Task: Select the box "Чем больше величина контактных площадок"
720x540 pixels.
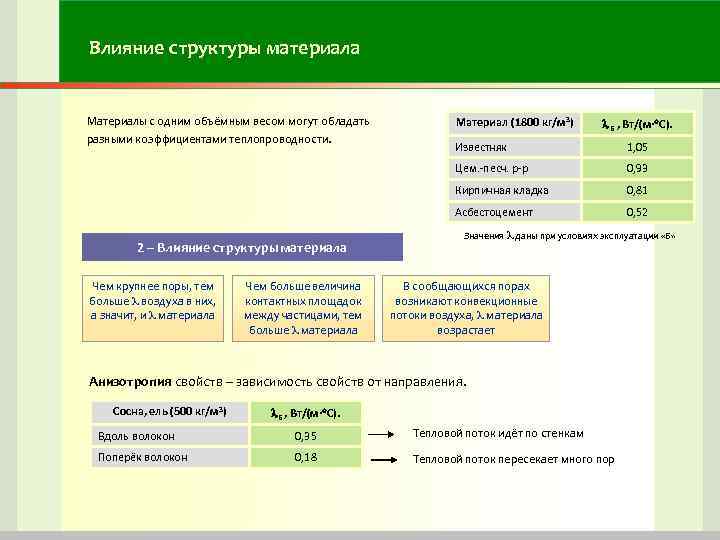Action: (303, 308)
